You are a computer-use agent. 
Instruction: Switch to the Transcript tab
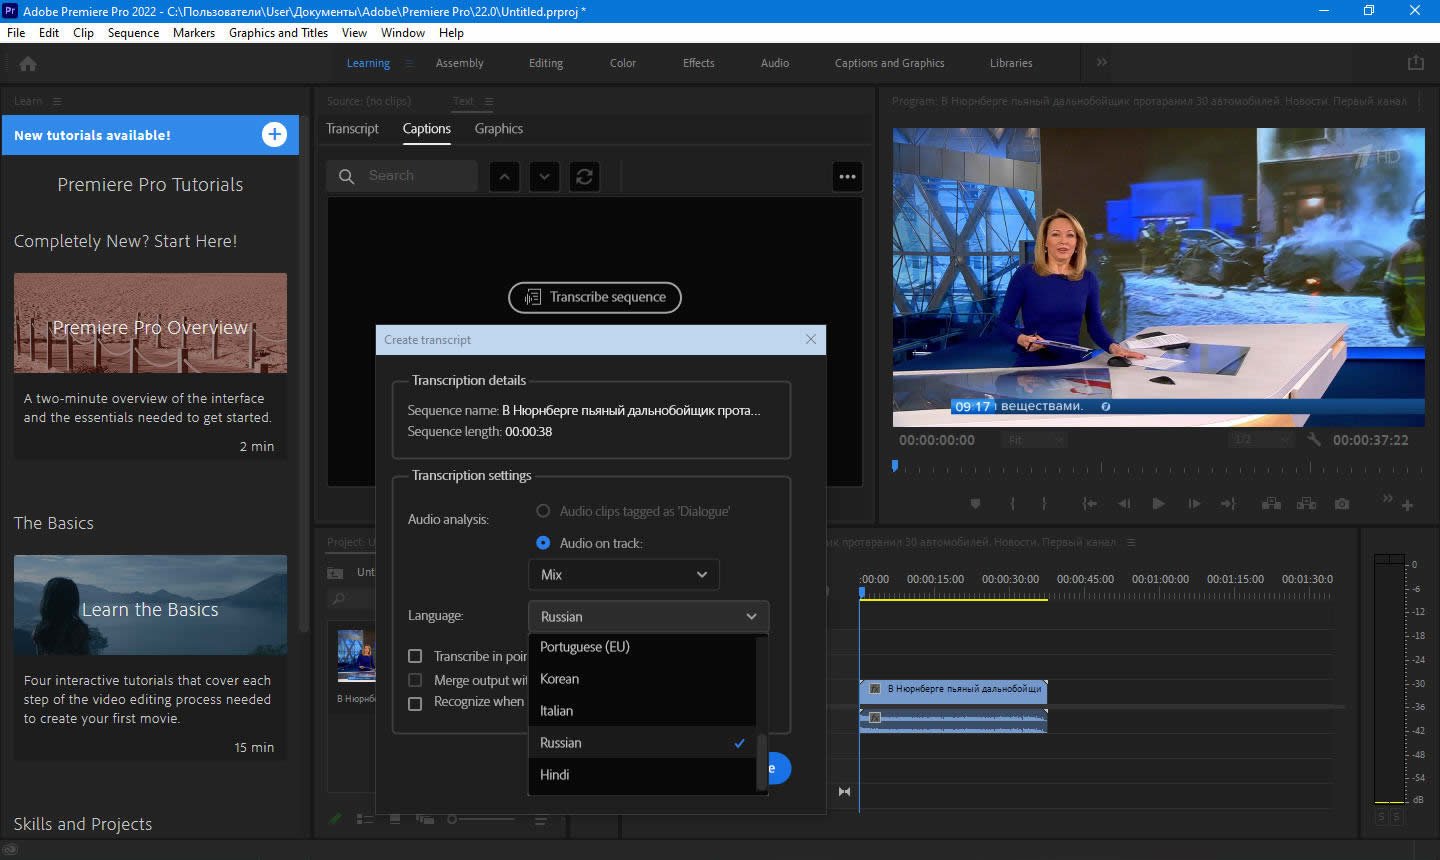(x=352, y=129)
